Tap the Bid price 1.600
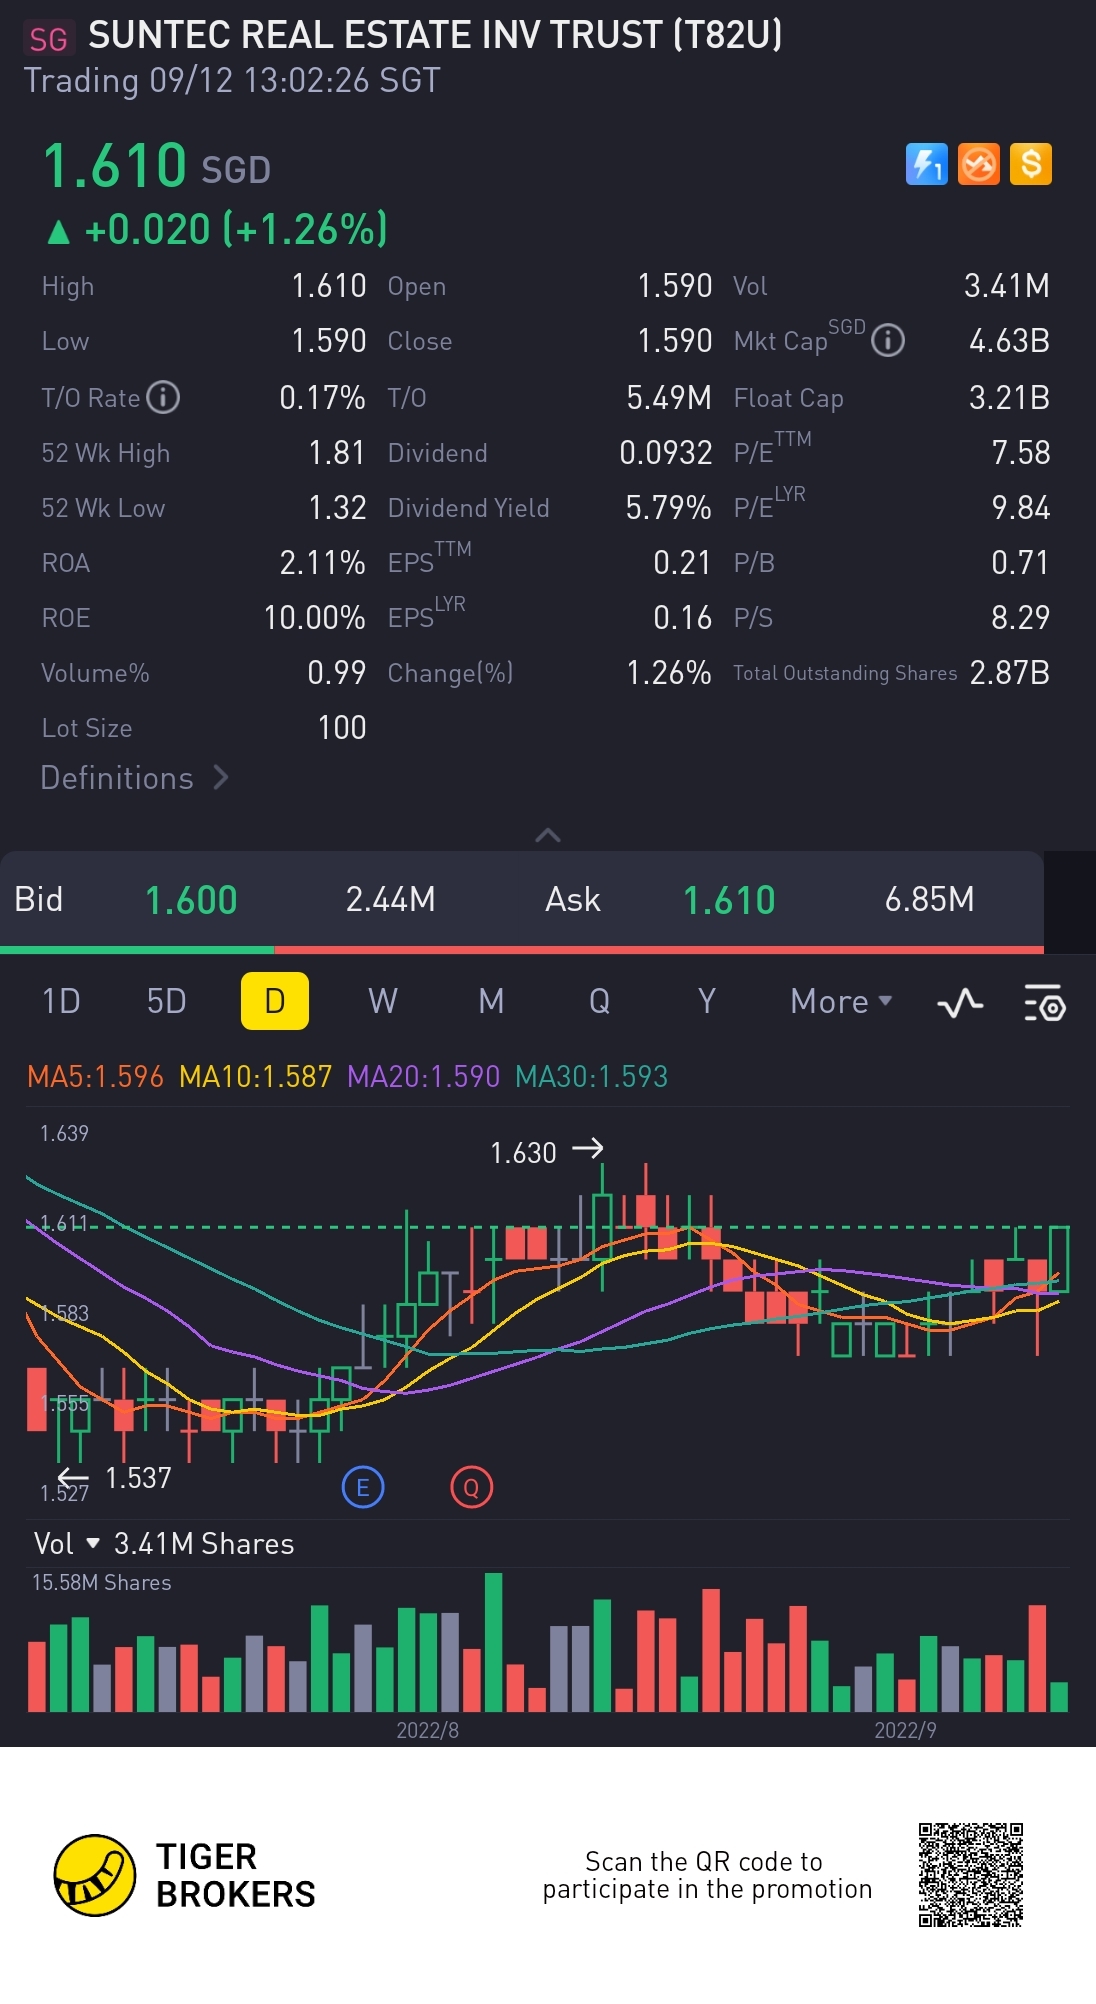Image resolution: width=1096 pixels, height=2004 pixels. [x=191, y=900]
